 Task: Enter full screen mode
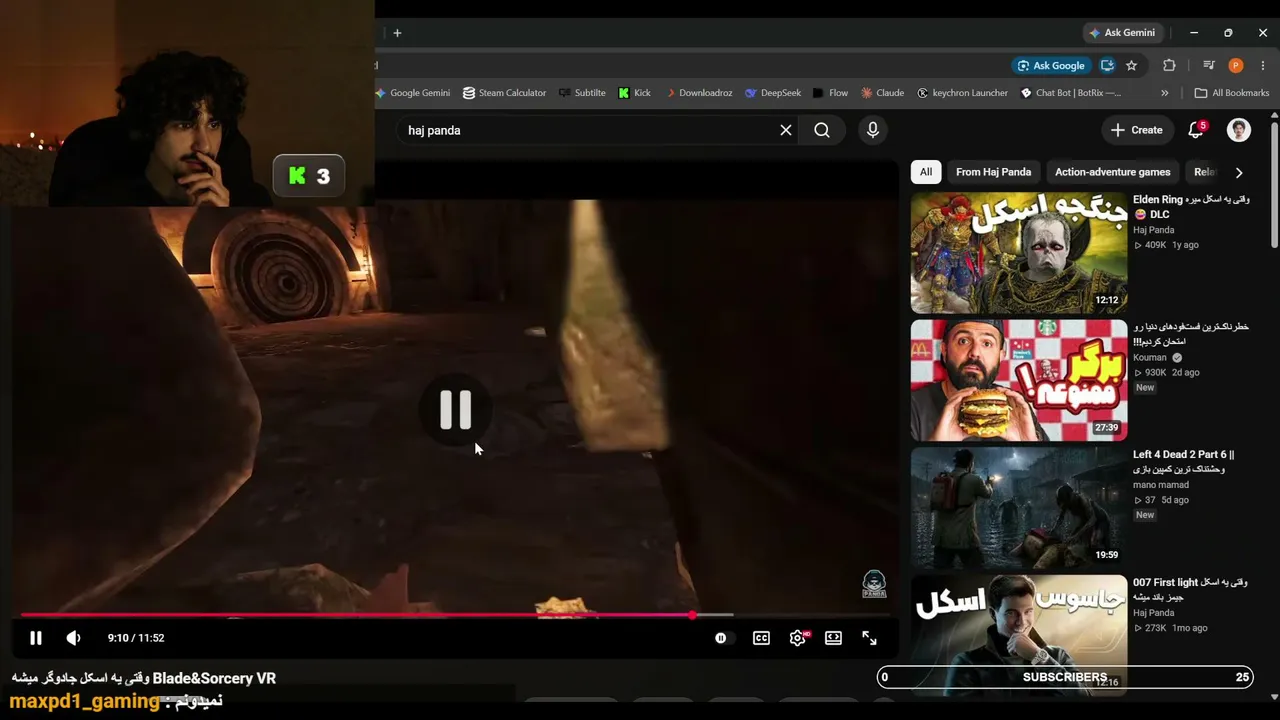[x=869, y=638]
